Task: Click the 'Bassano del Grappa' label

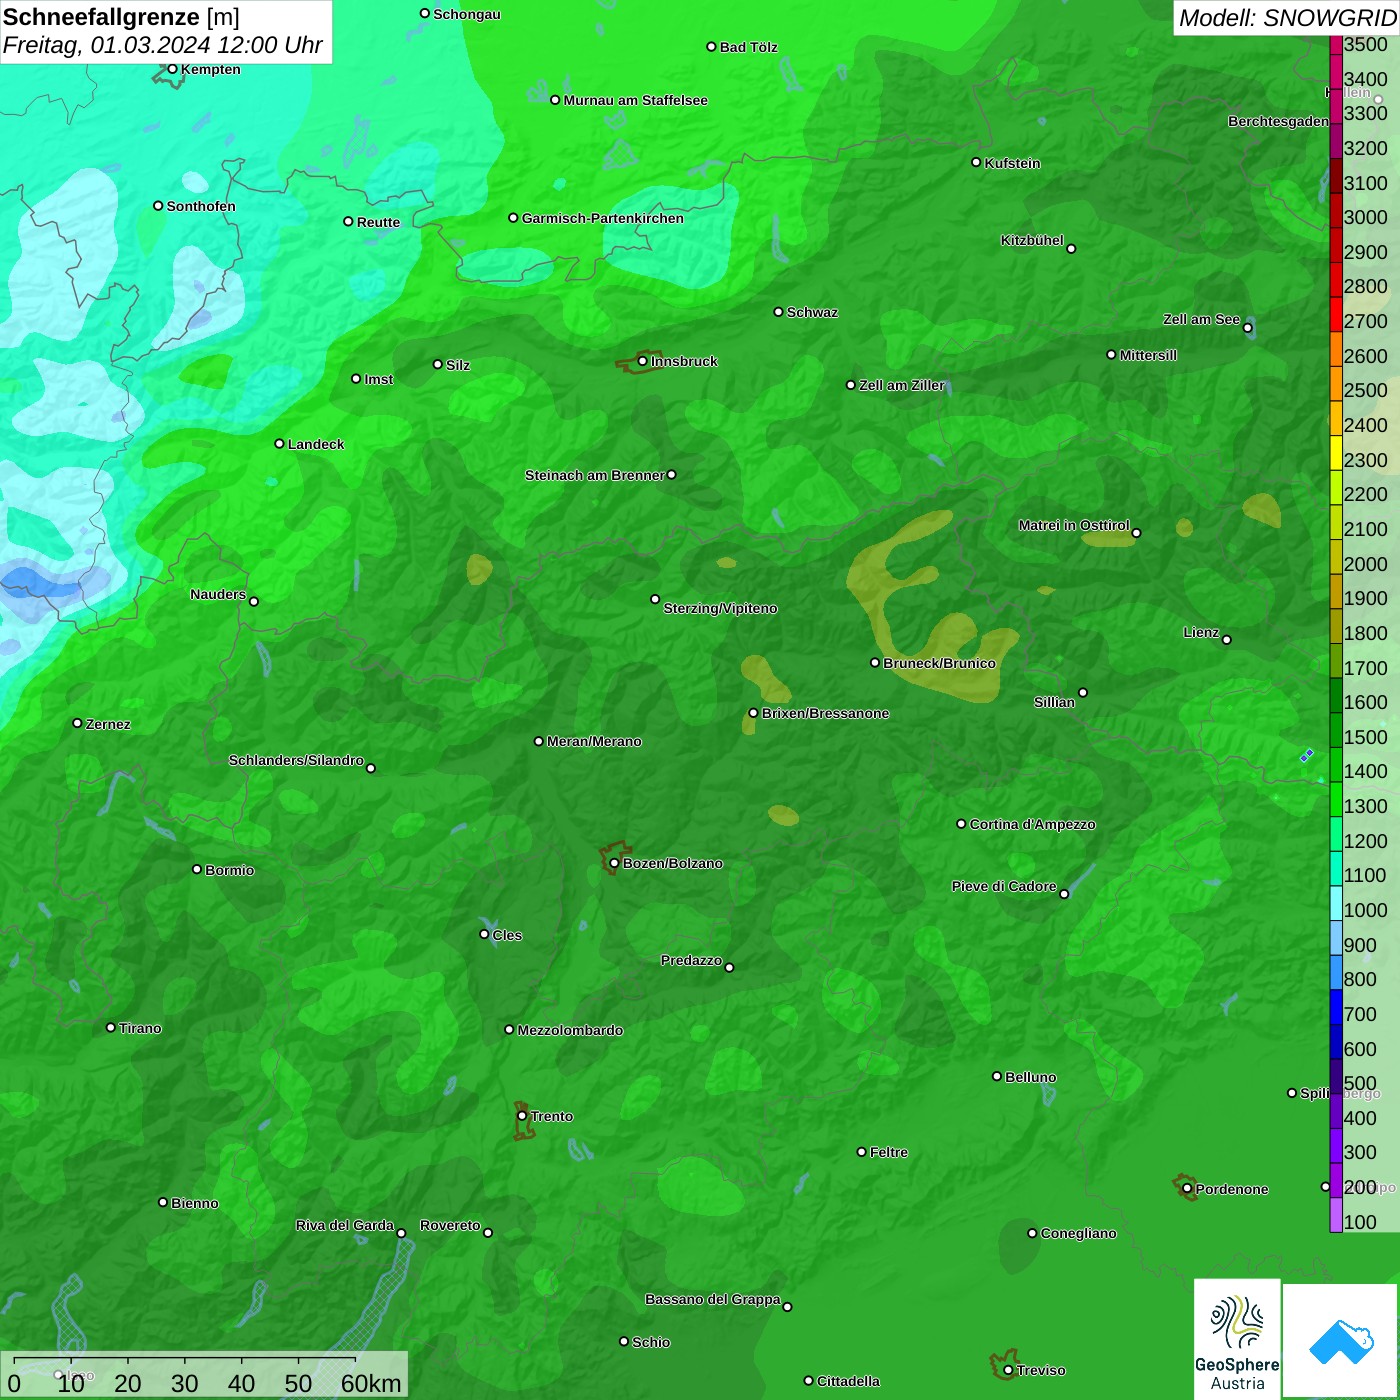Action: pyautogui.click(x=713, y=1299)
